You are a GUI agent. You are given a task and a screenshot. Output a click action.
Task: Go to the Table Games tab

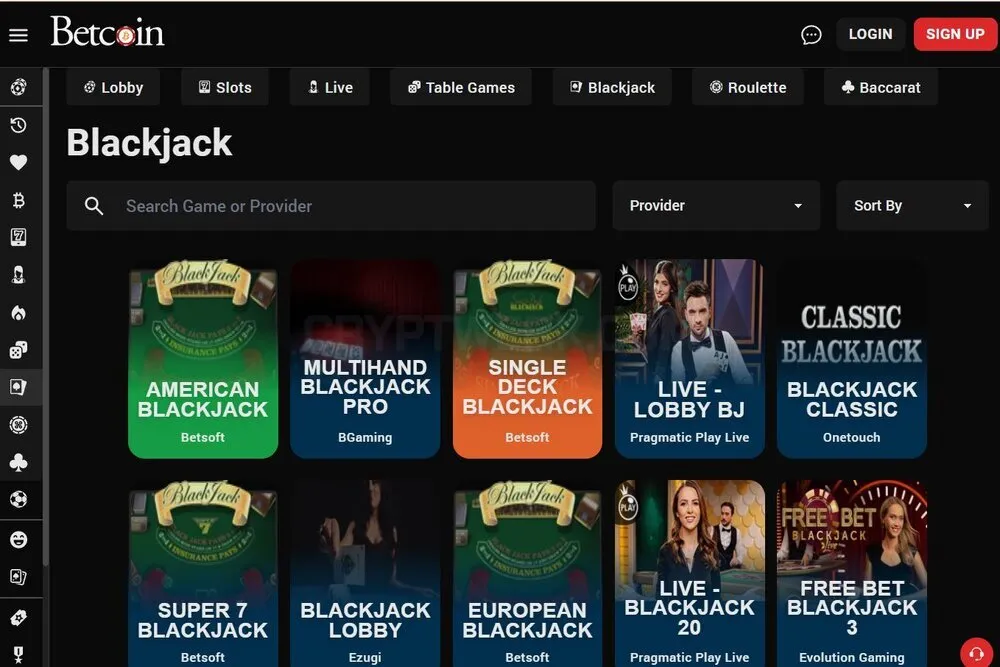[x=461, y=87]
